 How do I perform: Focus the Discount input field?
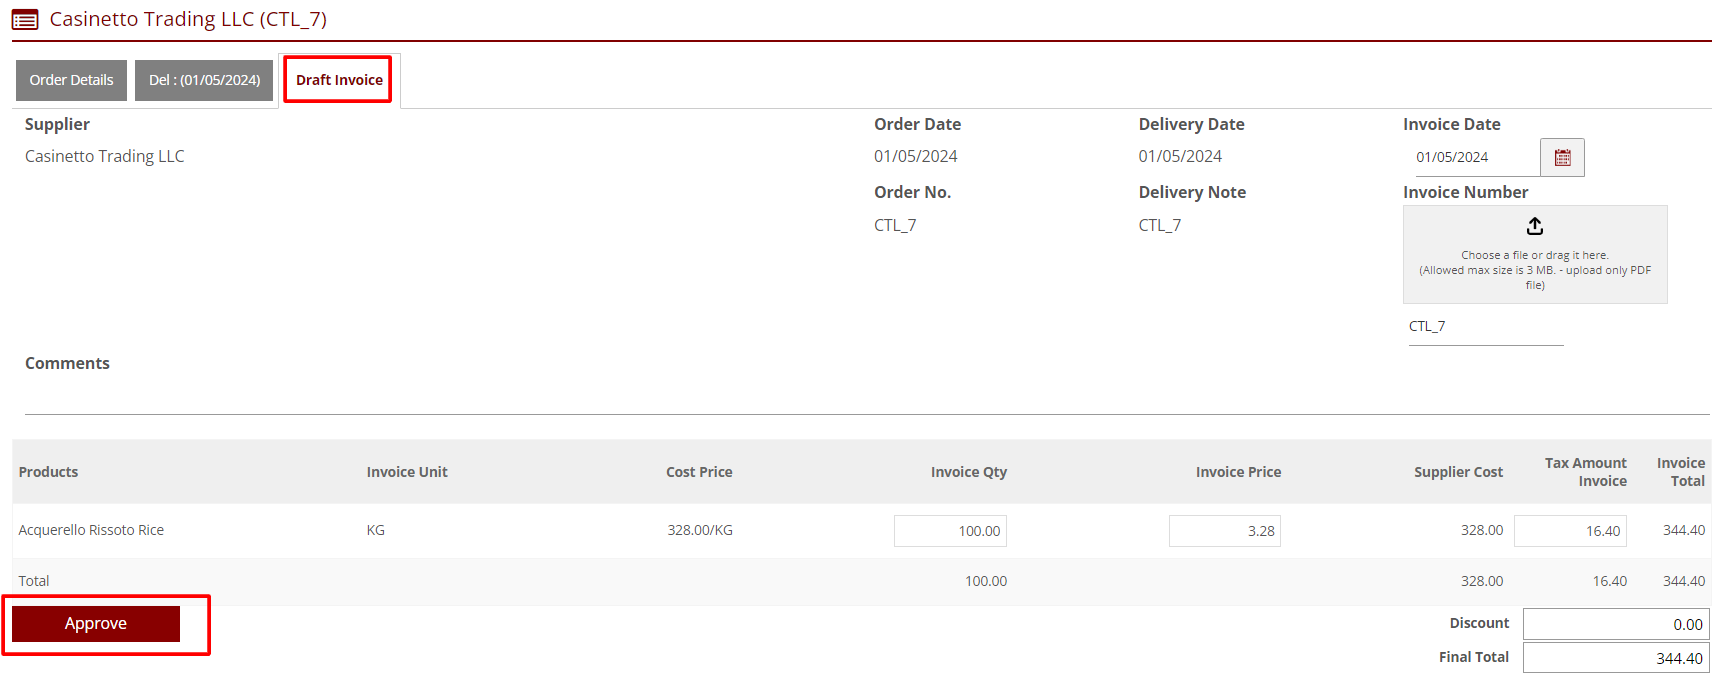coord(1615,624)
